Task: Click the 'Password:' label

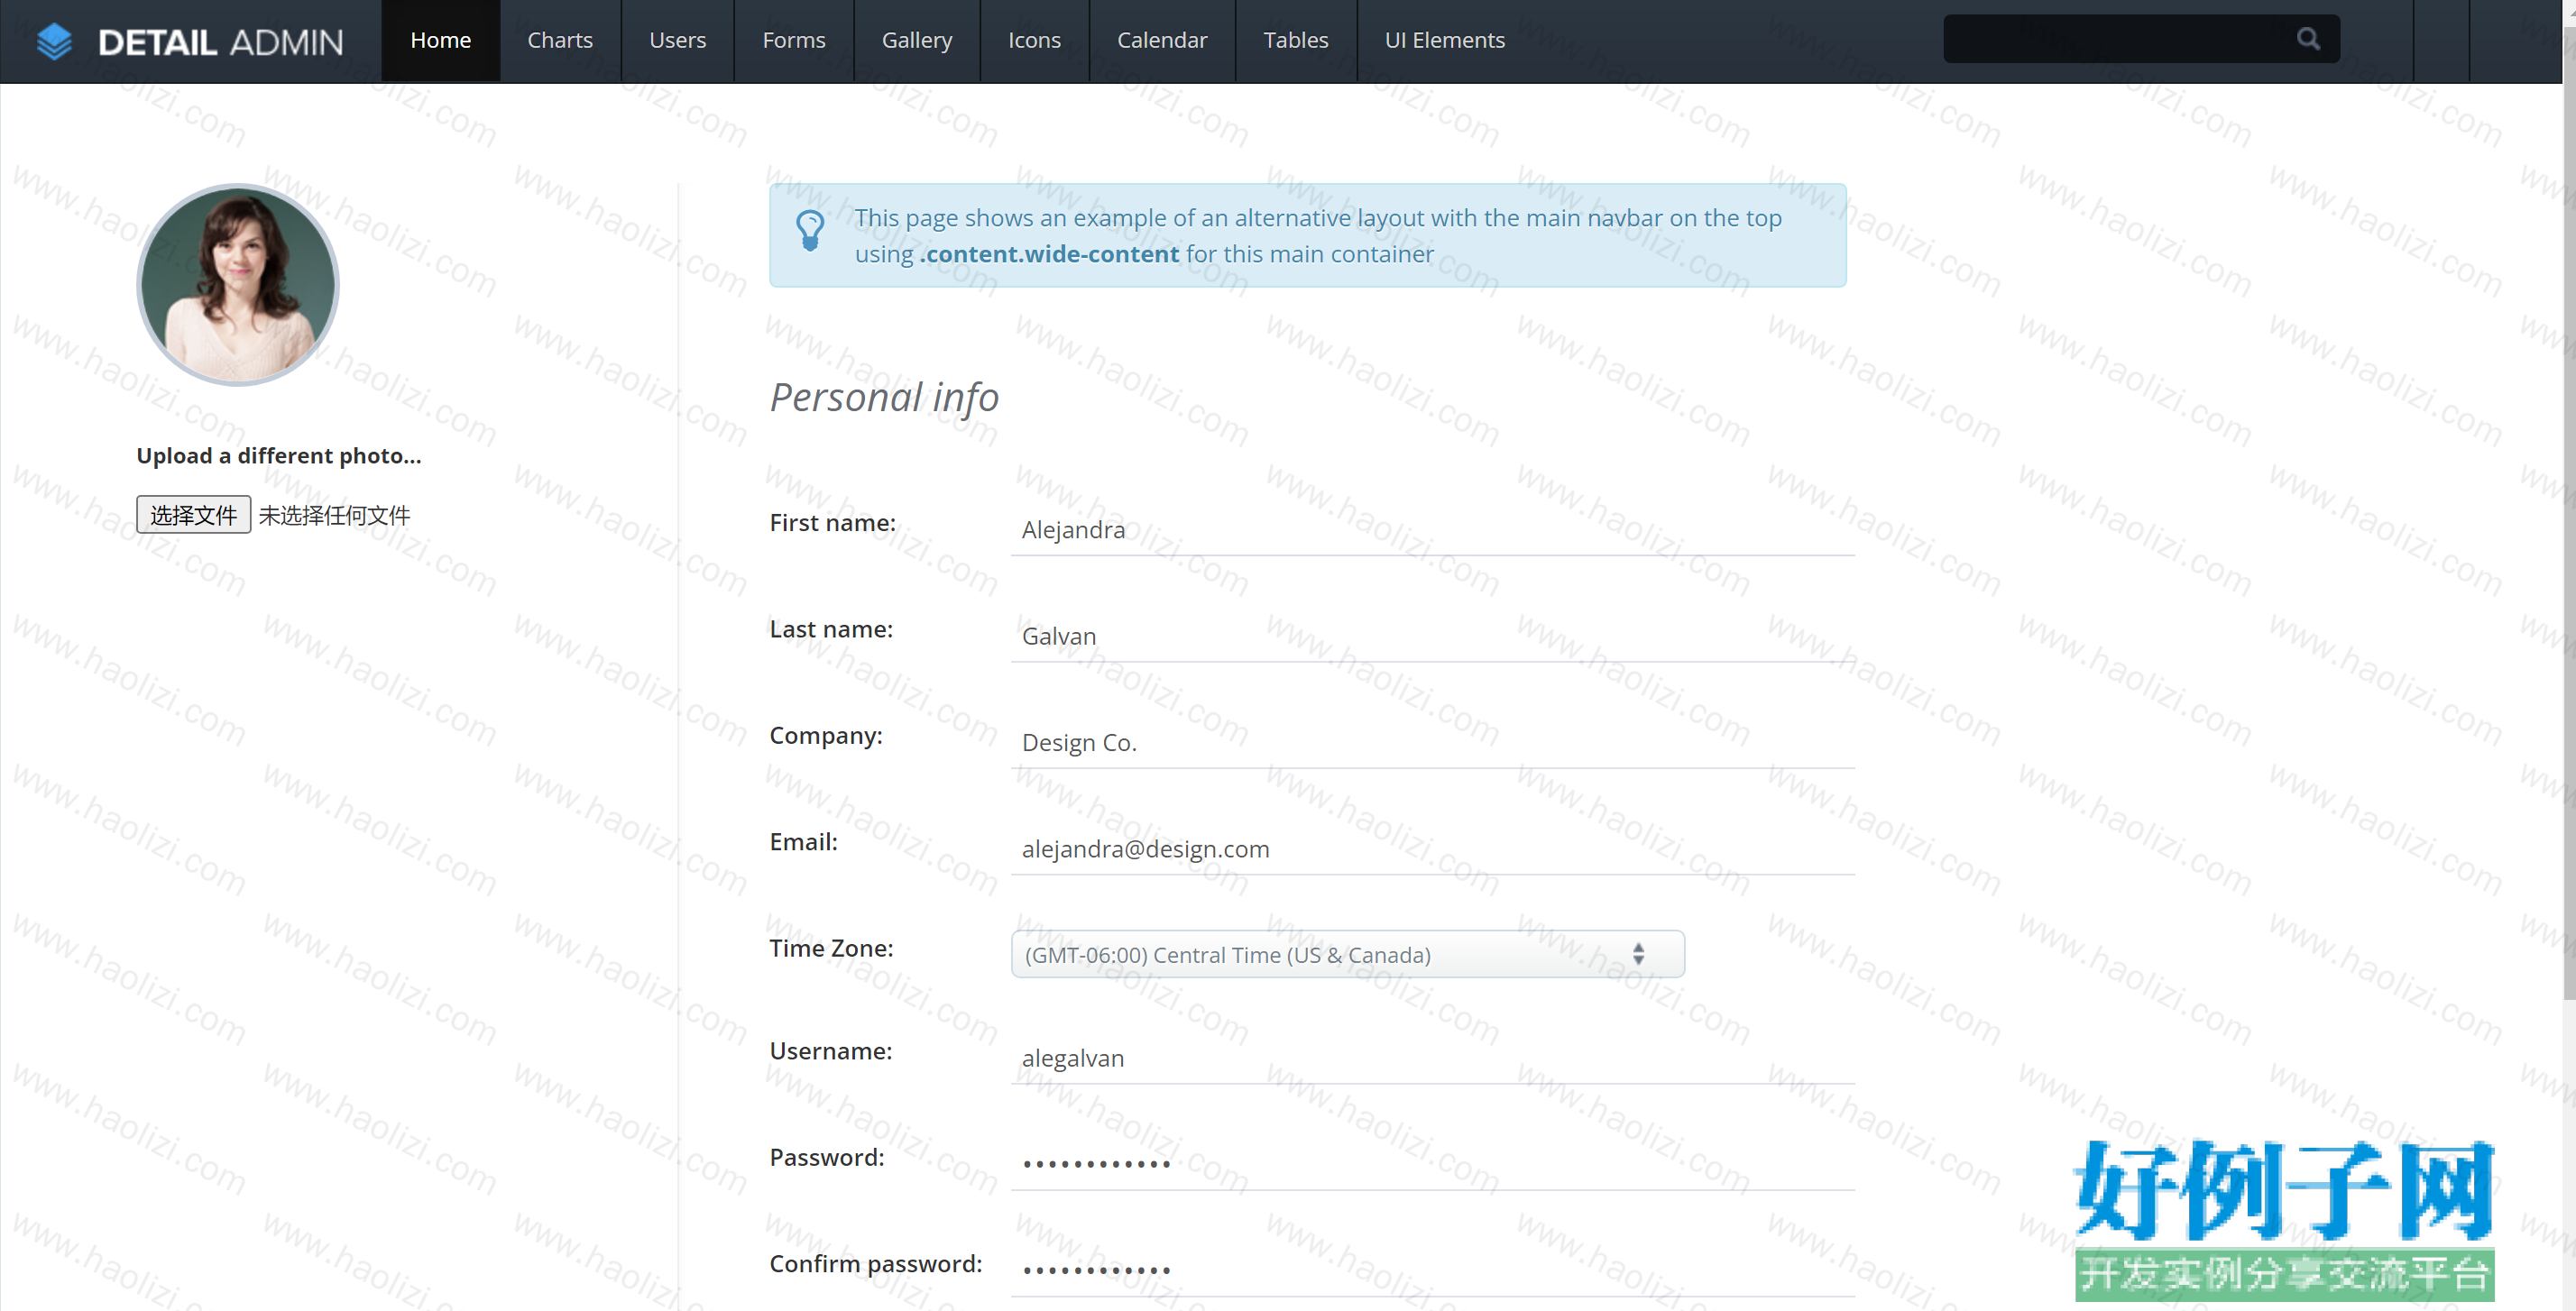Action: click(x=827, y=1157)
